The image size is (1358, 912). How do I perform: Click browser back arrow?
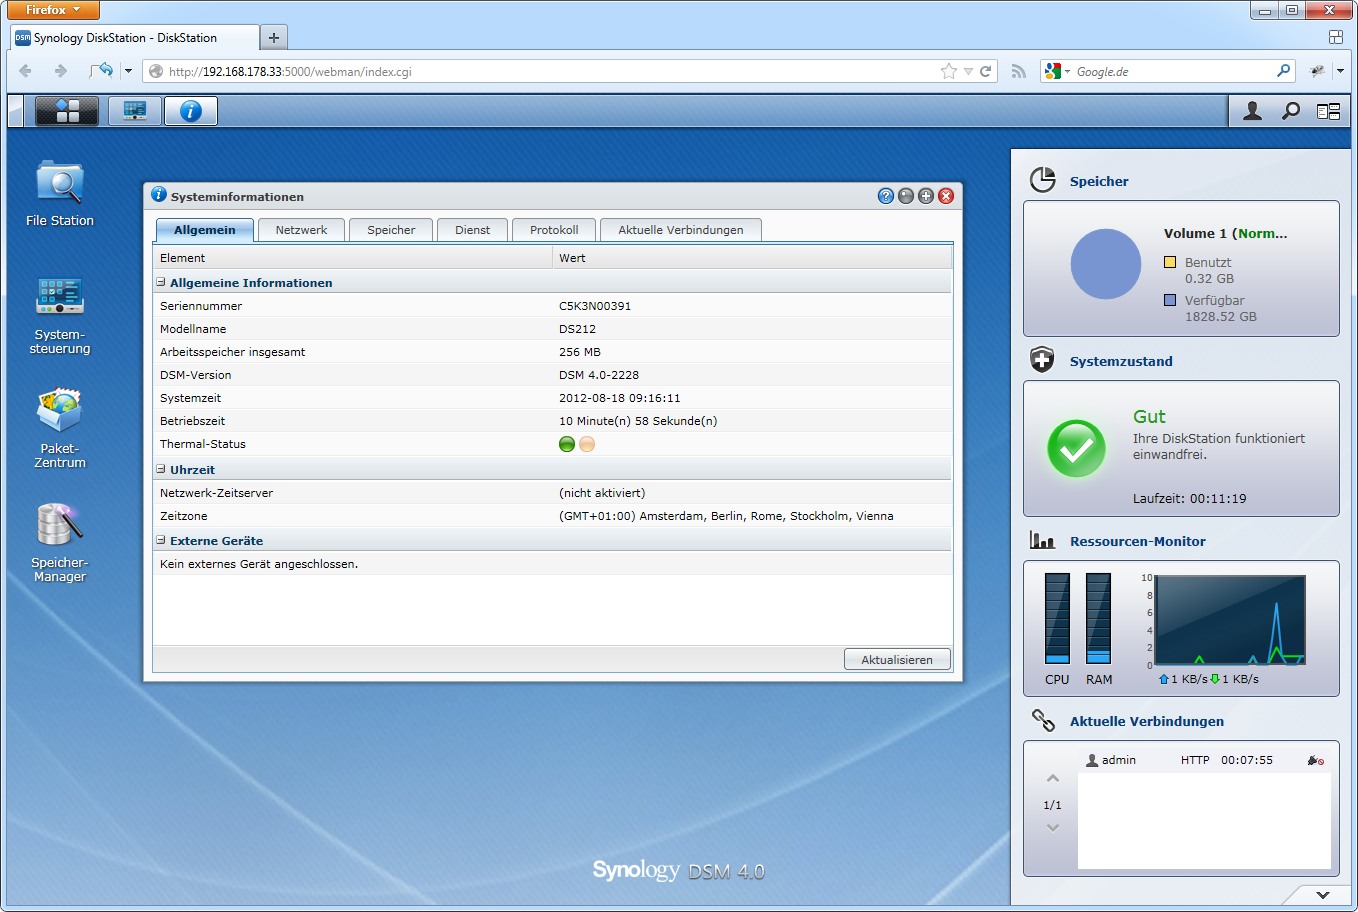[x=26, y=71]
